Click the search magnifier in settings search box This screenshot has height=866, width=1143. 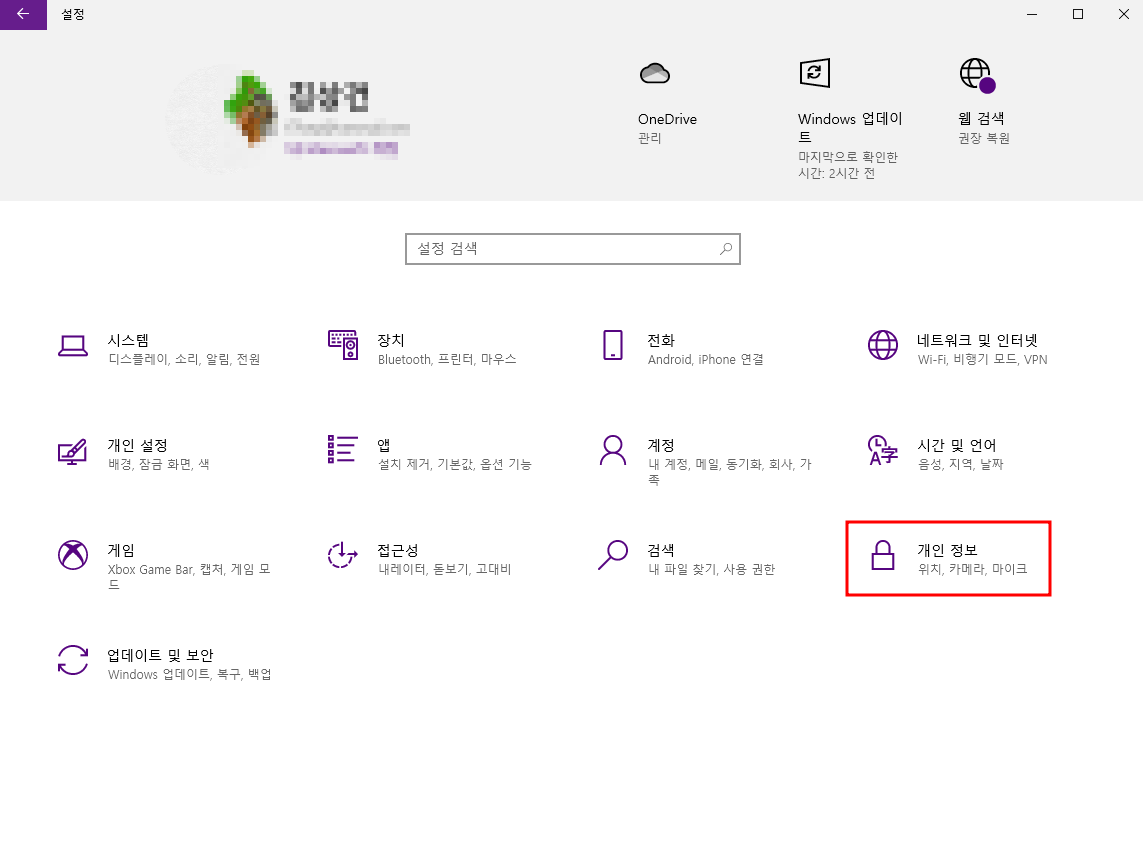point(726,249)
